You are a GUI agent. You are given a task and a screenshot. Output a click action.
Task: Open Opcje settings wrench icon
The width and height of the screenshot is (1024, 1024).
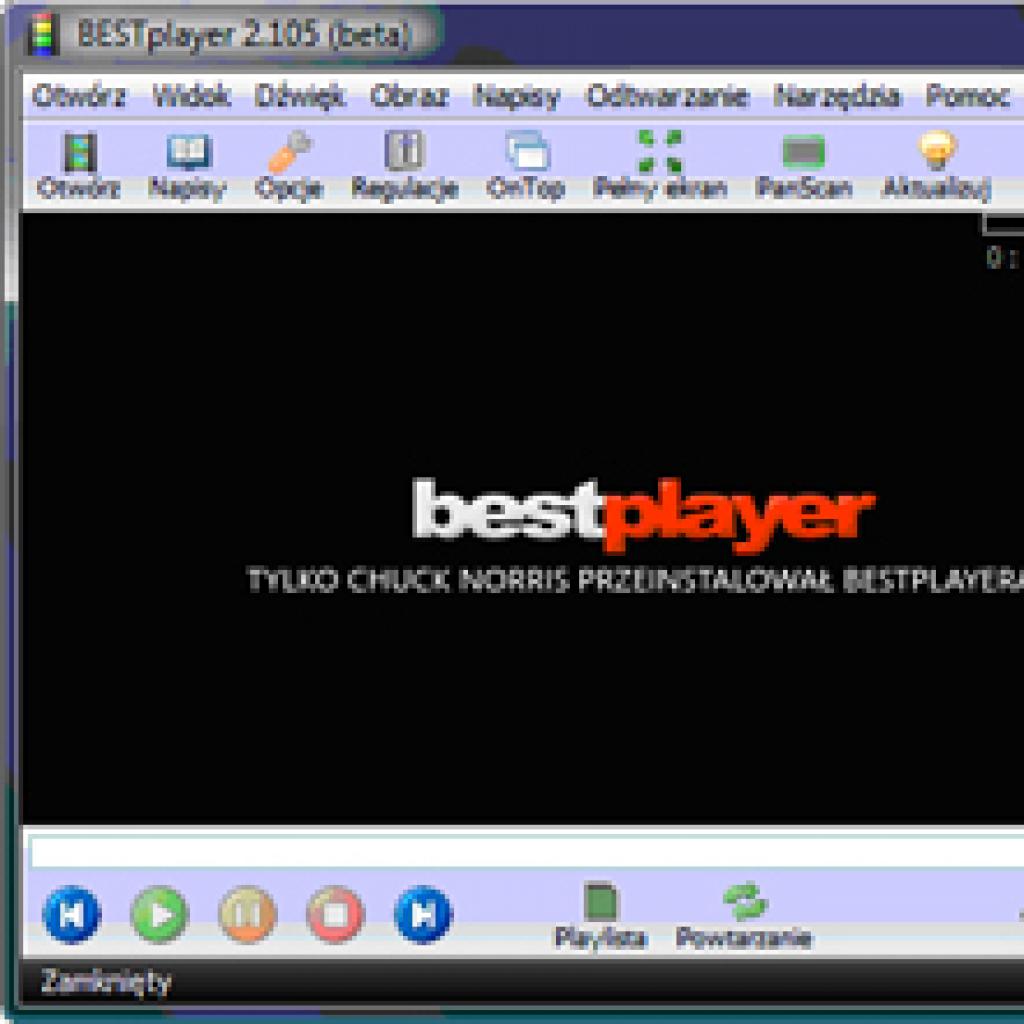pos(289,152)
